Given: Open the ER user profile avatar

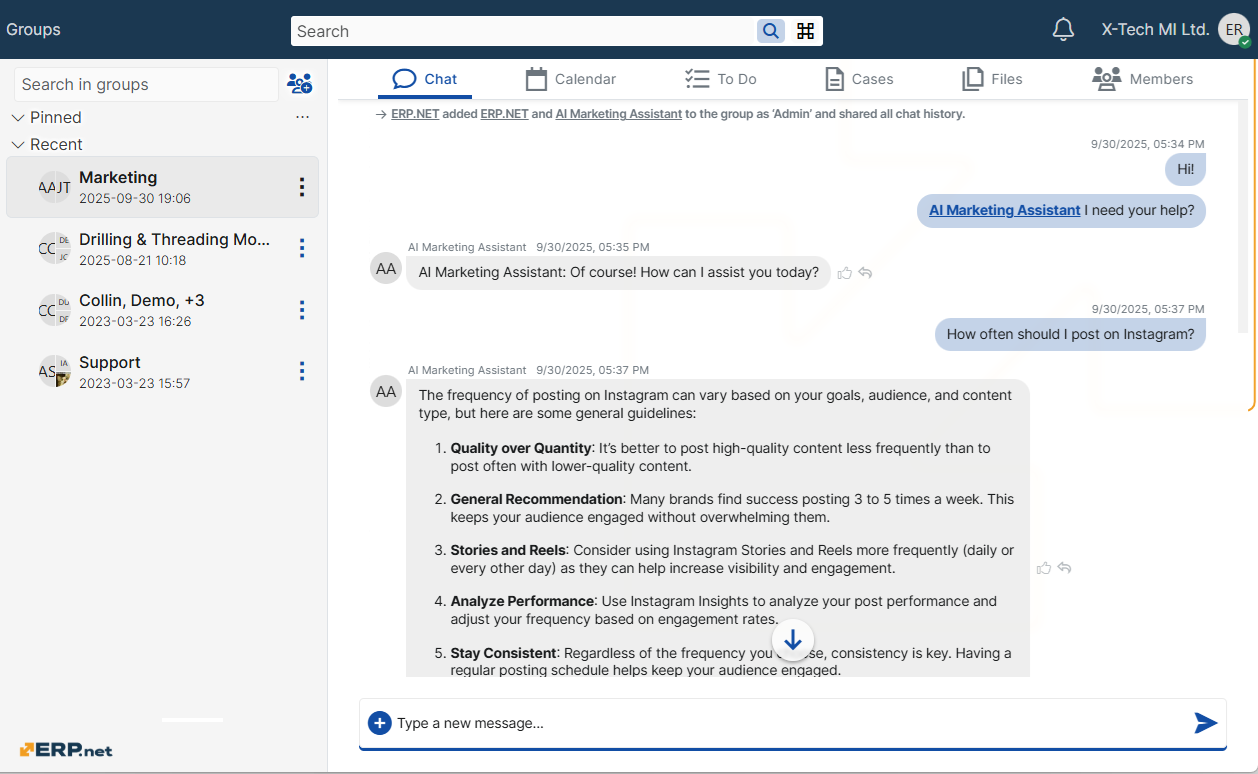Looking at the screenshot, I should [1234, 30].
